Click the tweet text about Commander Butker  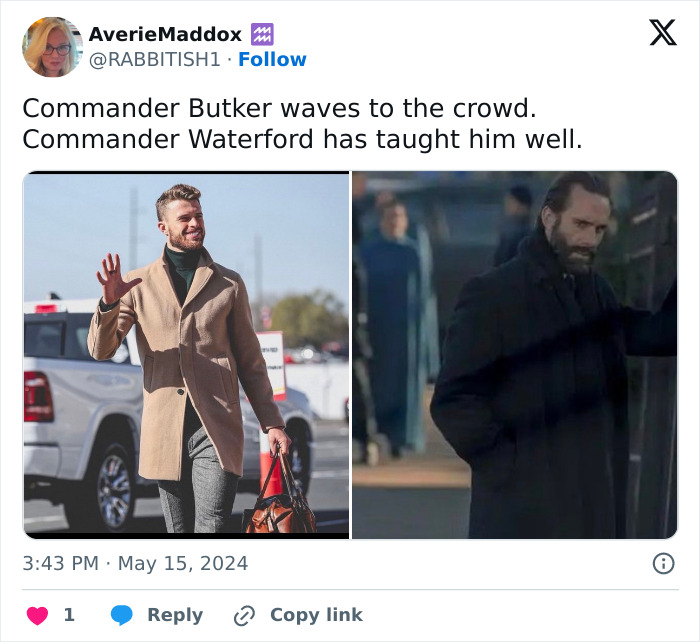pos(279,108)
